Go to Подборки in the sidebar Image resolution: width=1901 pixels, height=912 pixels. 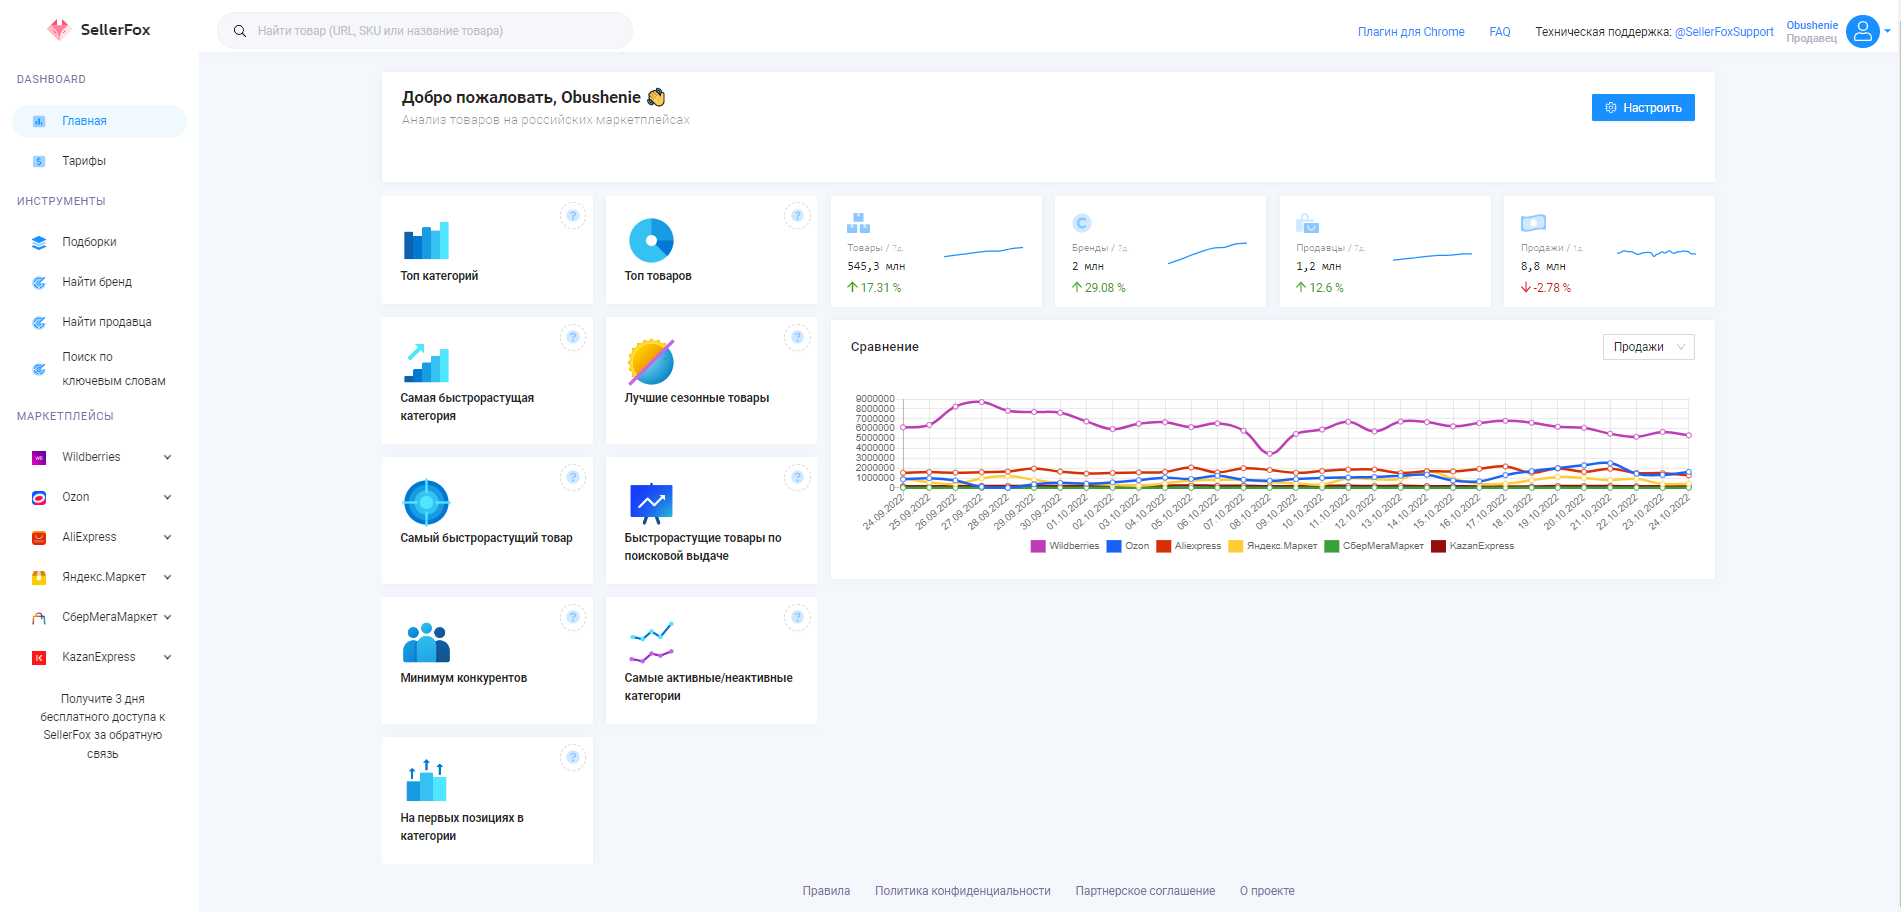pos(89,242)
